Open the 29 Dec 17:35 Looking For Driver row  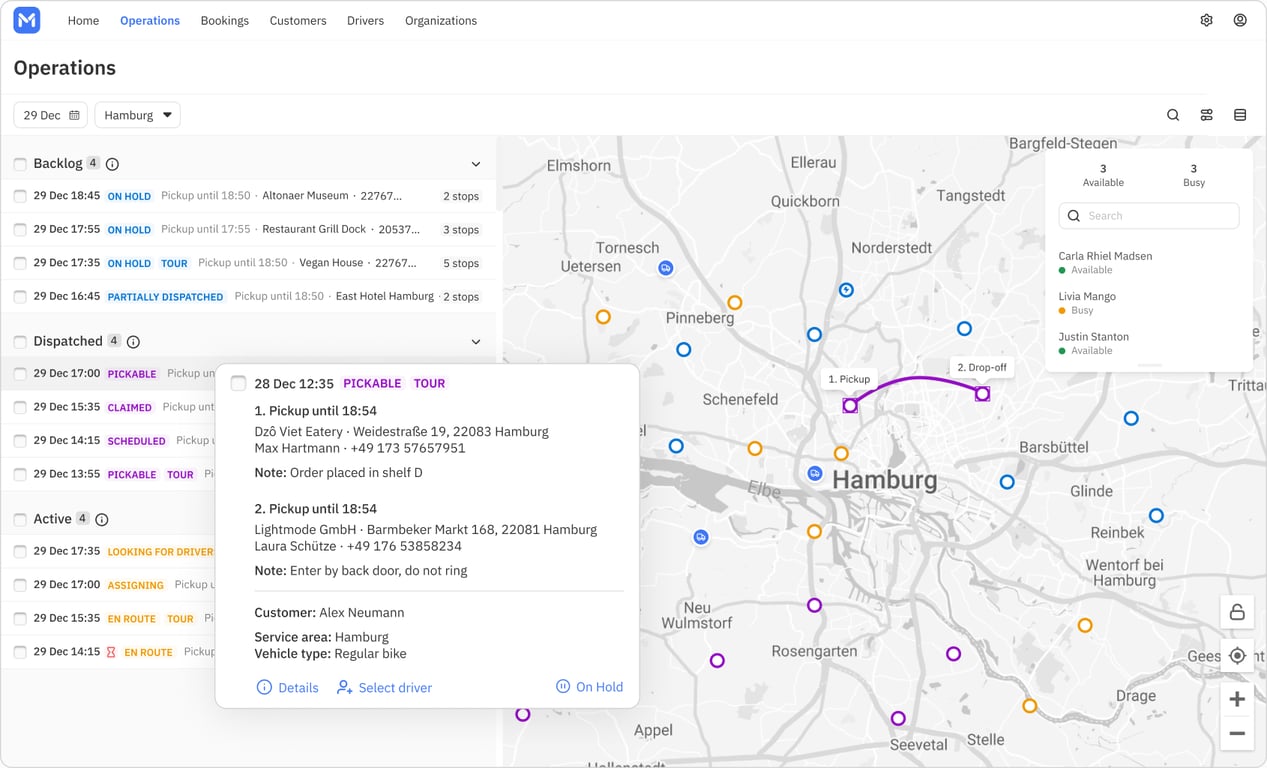pos(108,551)
